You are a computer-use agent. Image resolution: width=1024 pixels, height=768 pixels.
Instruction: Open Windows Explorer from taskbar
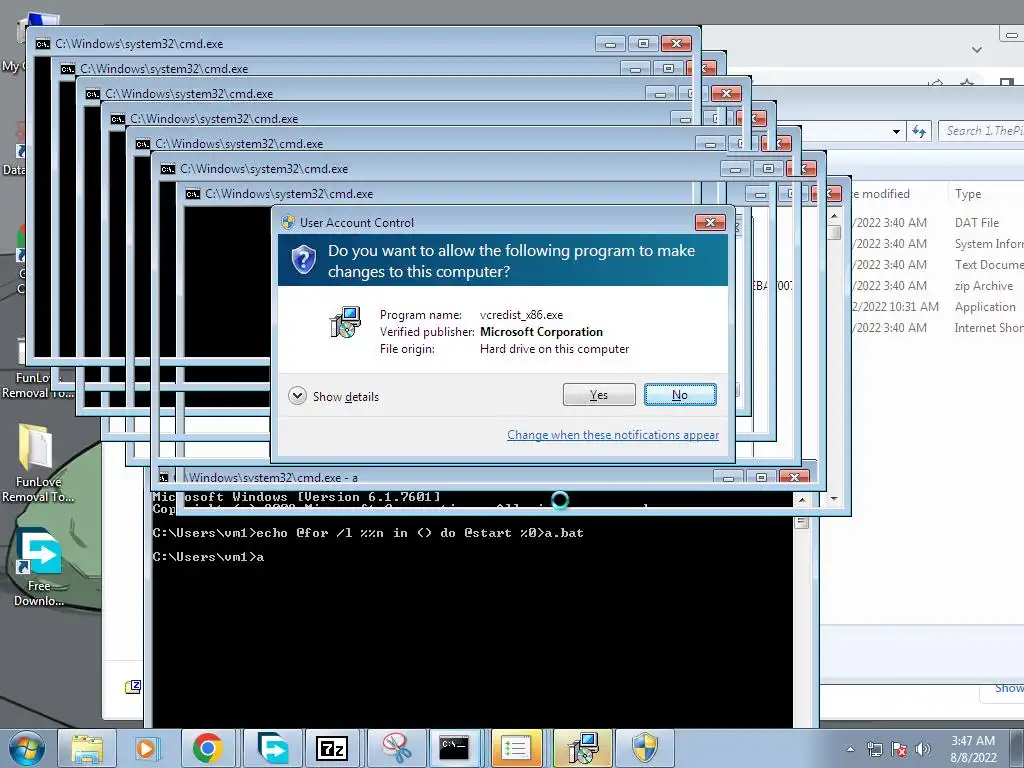[x=87, y=748]
